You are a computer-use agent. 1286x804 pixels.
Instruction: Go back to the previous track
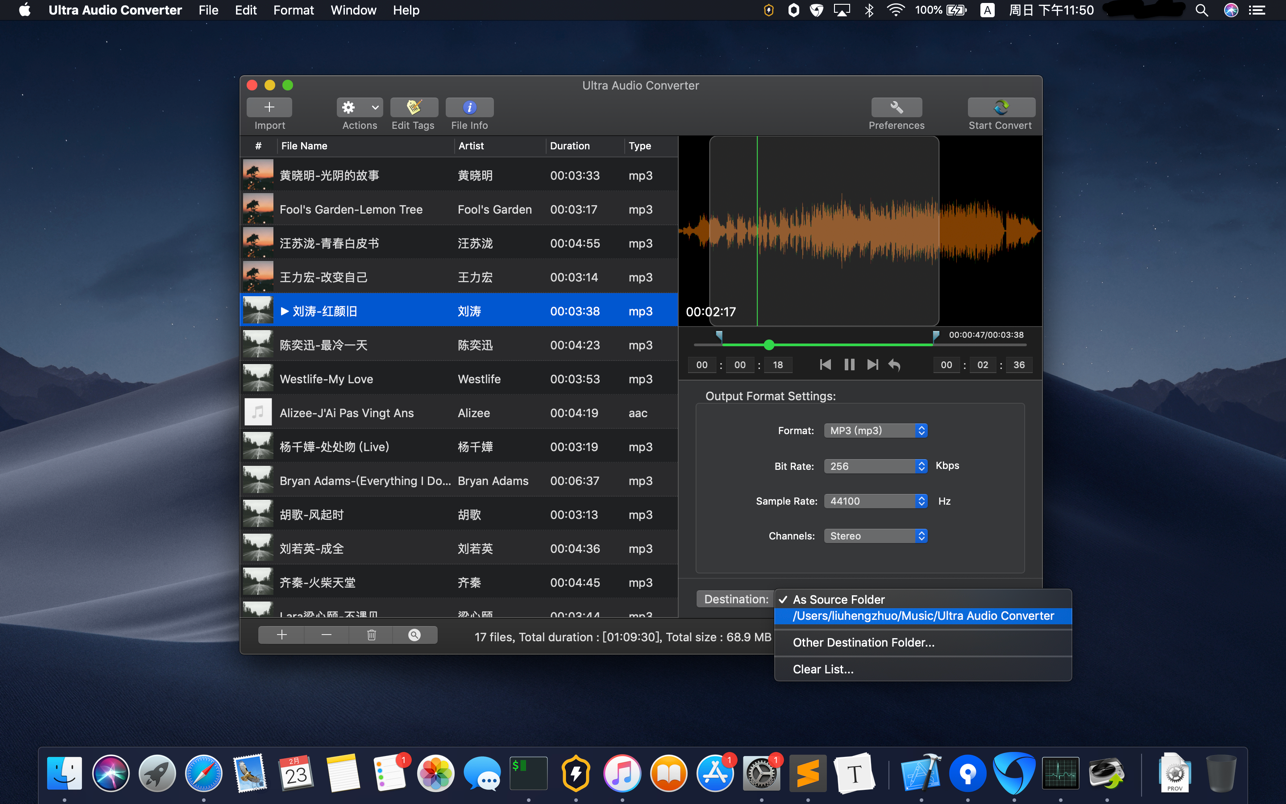825,365
